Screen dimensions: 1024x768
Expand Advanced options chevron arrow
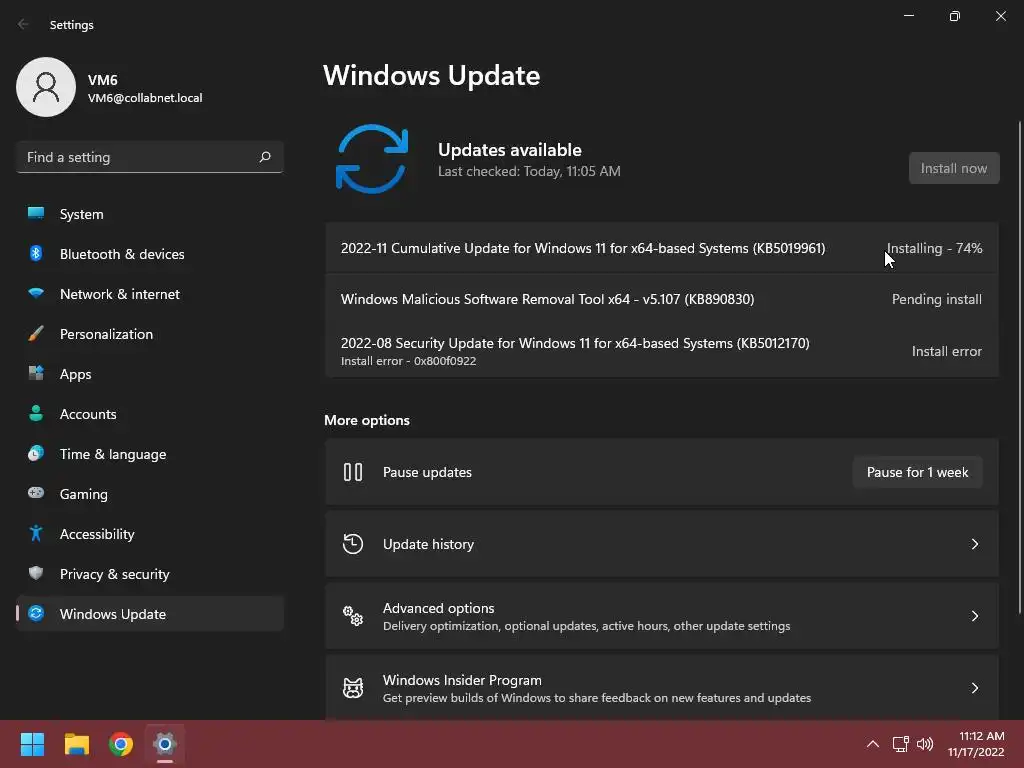(974, 615)
